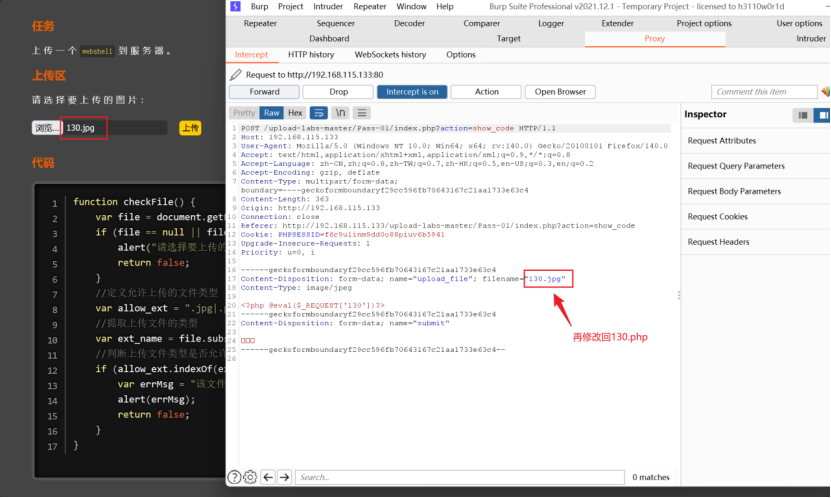Image resolution: width=831 pixels, height=498 pixels.
Task: Click the PHPSESSID cookie value
Action: click(x=385, y=235)
